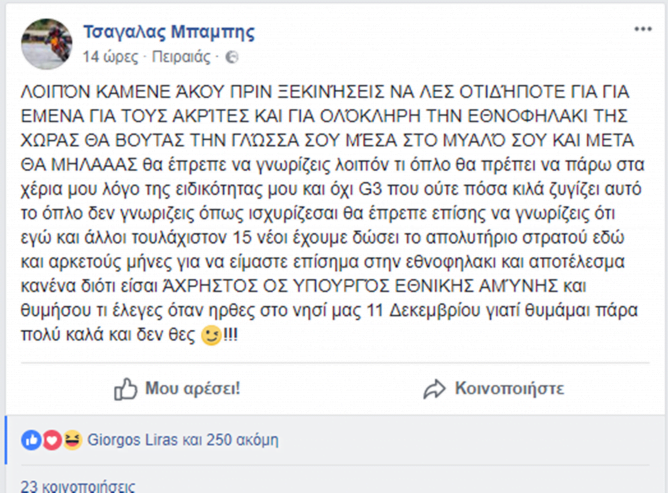Click the red heart Love reaction
The height and width of the screenshot is (493, 668).
click(x=51, y=439)
